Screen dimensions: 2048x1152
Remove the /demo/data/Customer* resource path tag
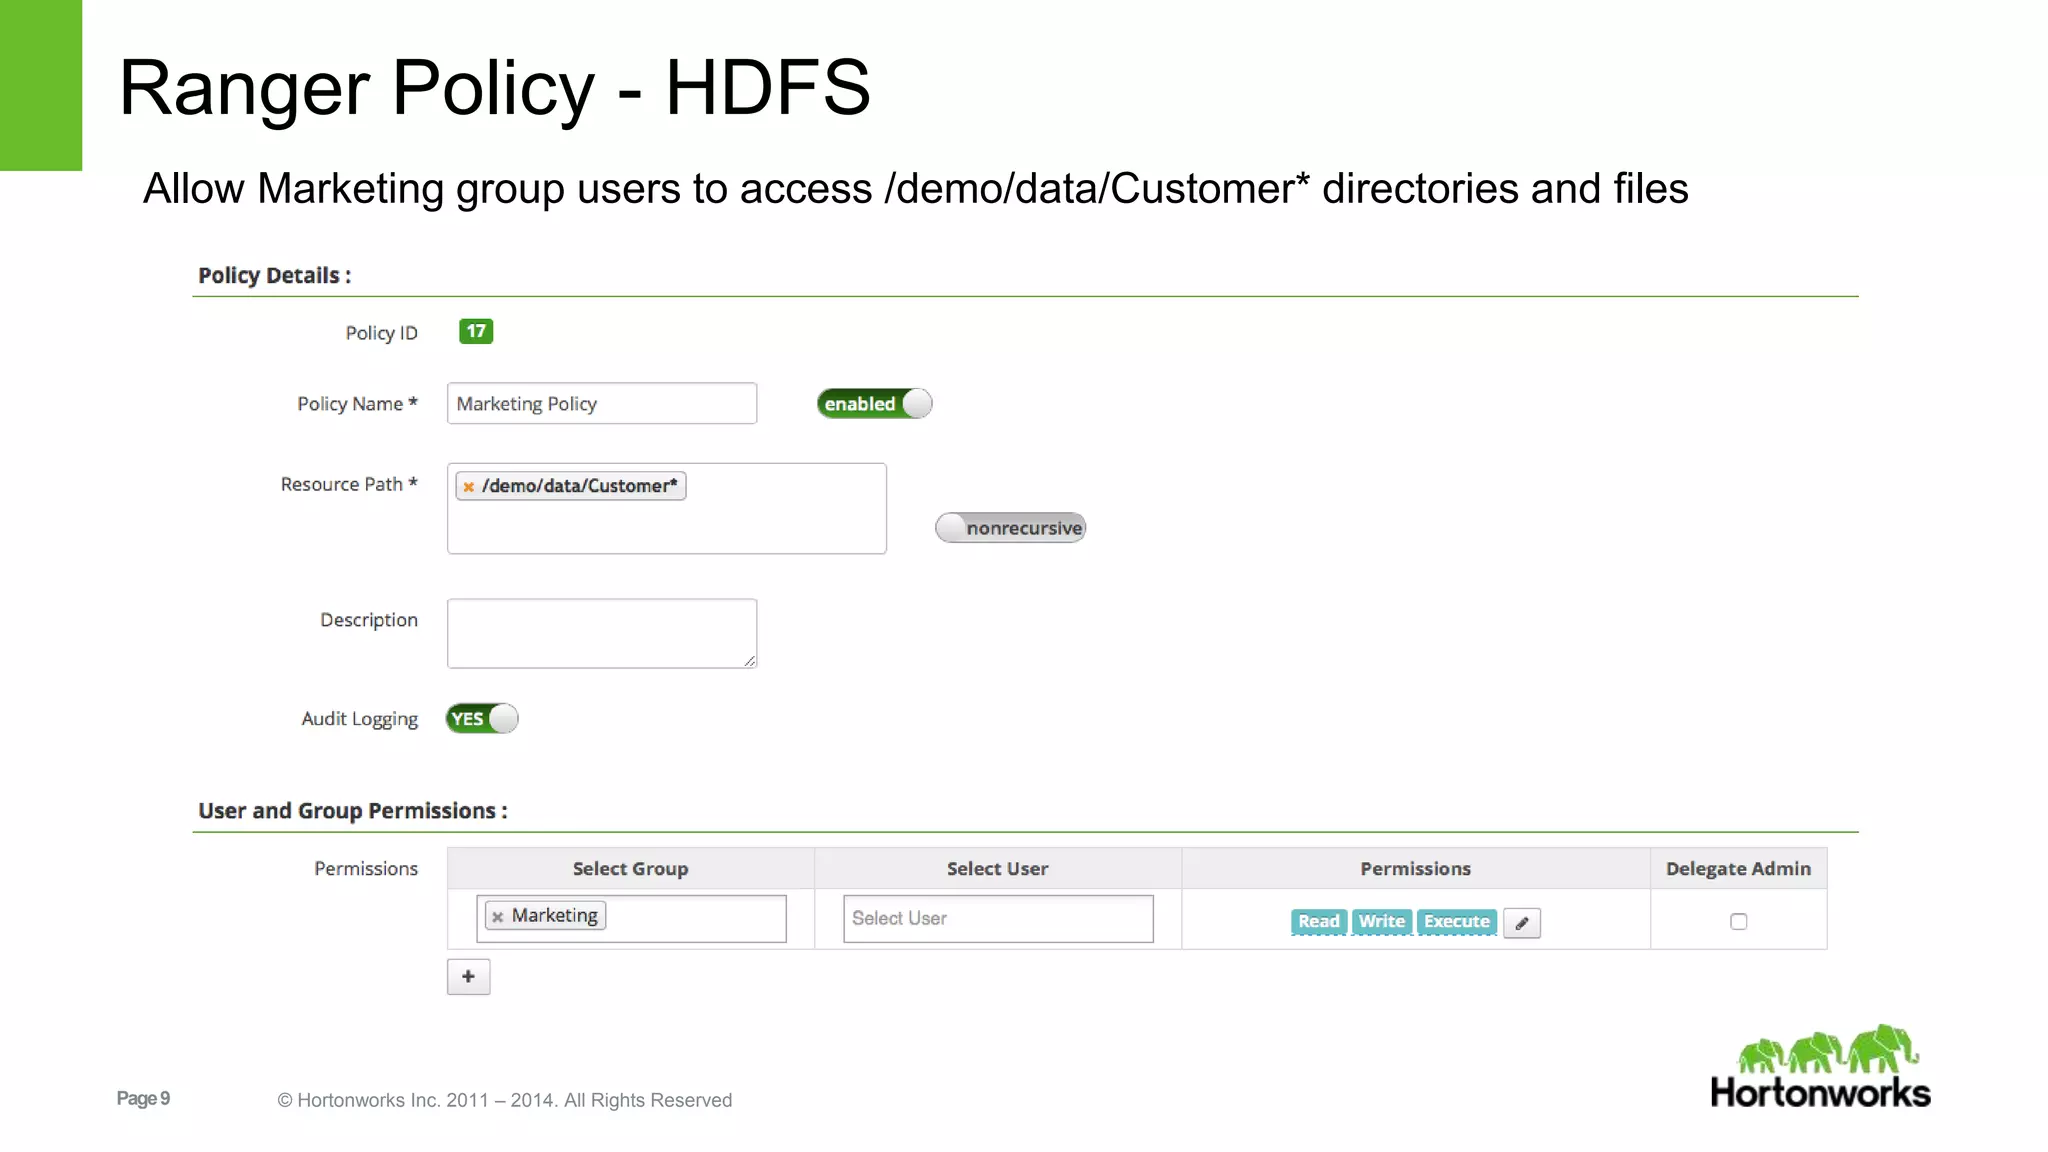[468, 487]
